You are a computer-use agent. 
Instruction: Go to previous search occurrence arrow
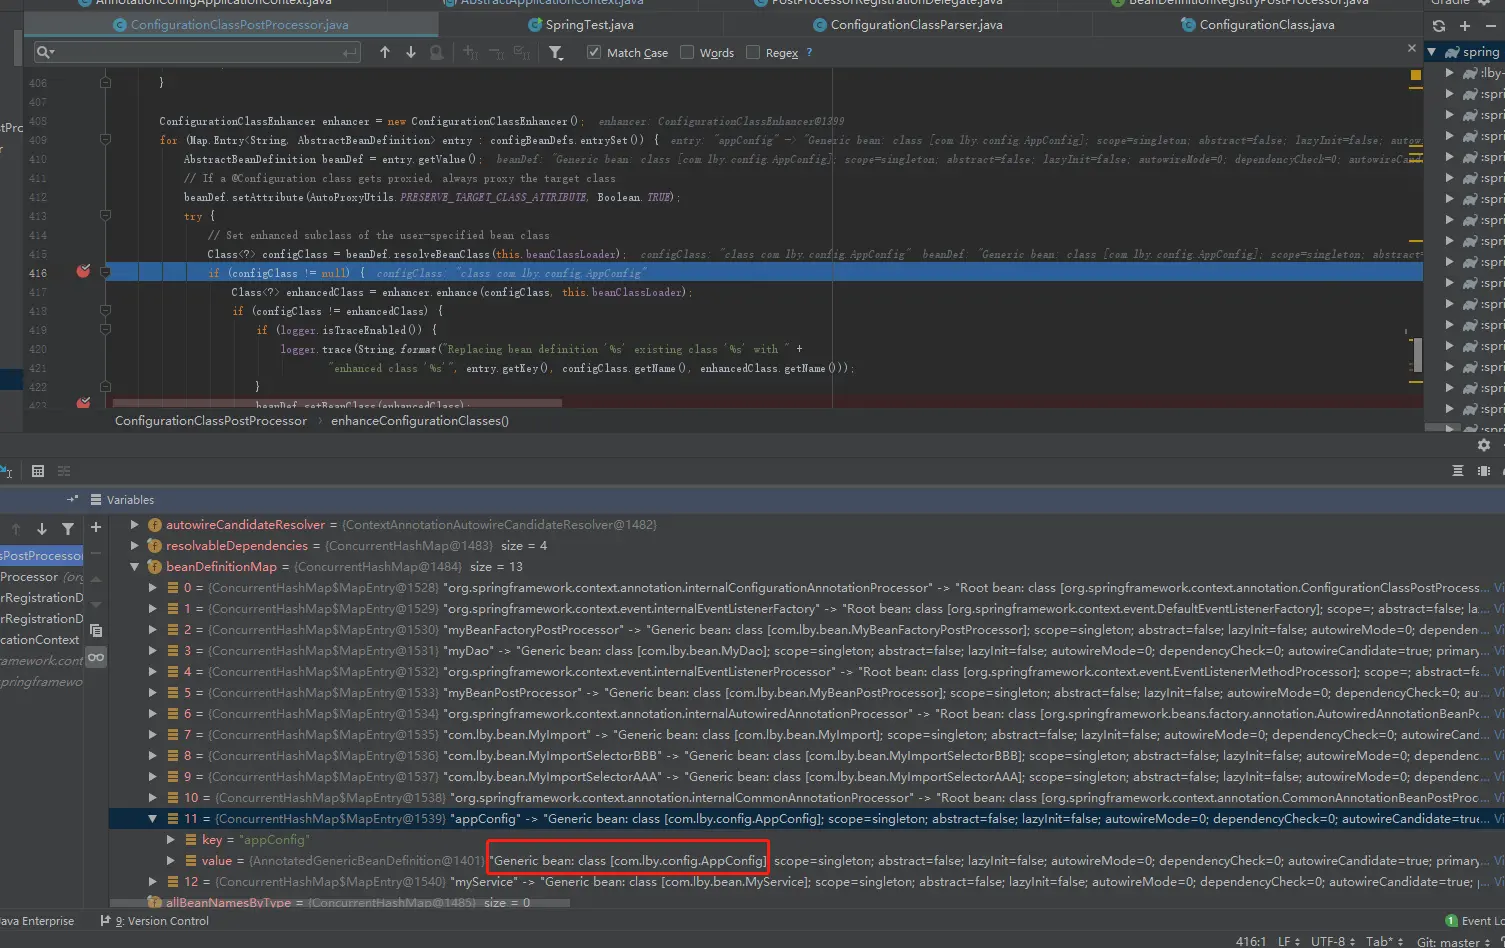[385, 52]
